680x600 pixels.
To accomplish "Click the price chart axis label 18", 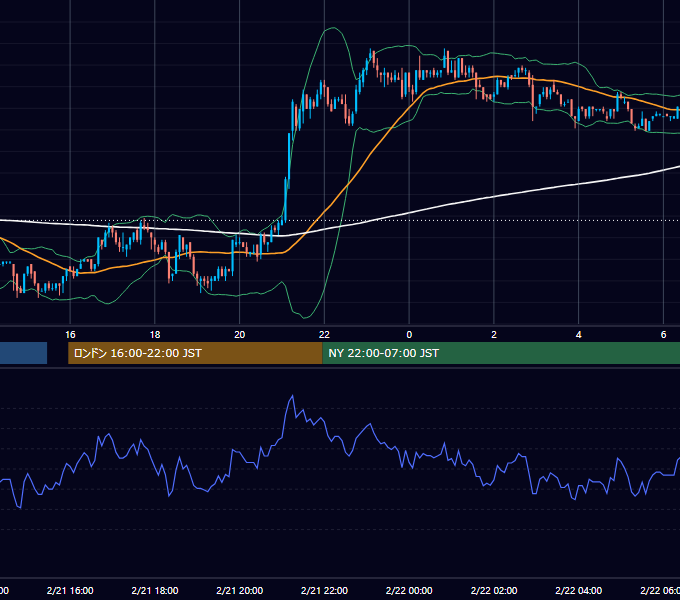I will [x=155, y=335].
